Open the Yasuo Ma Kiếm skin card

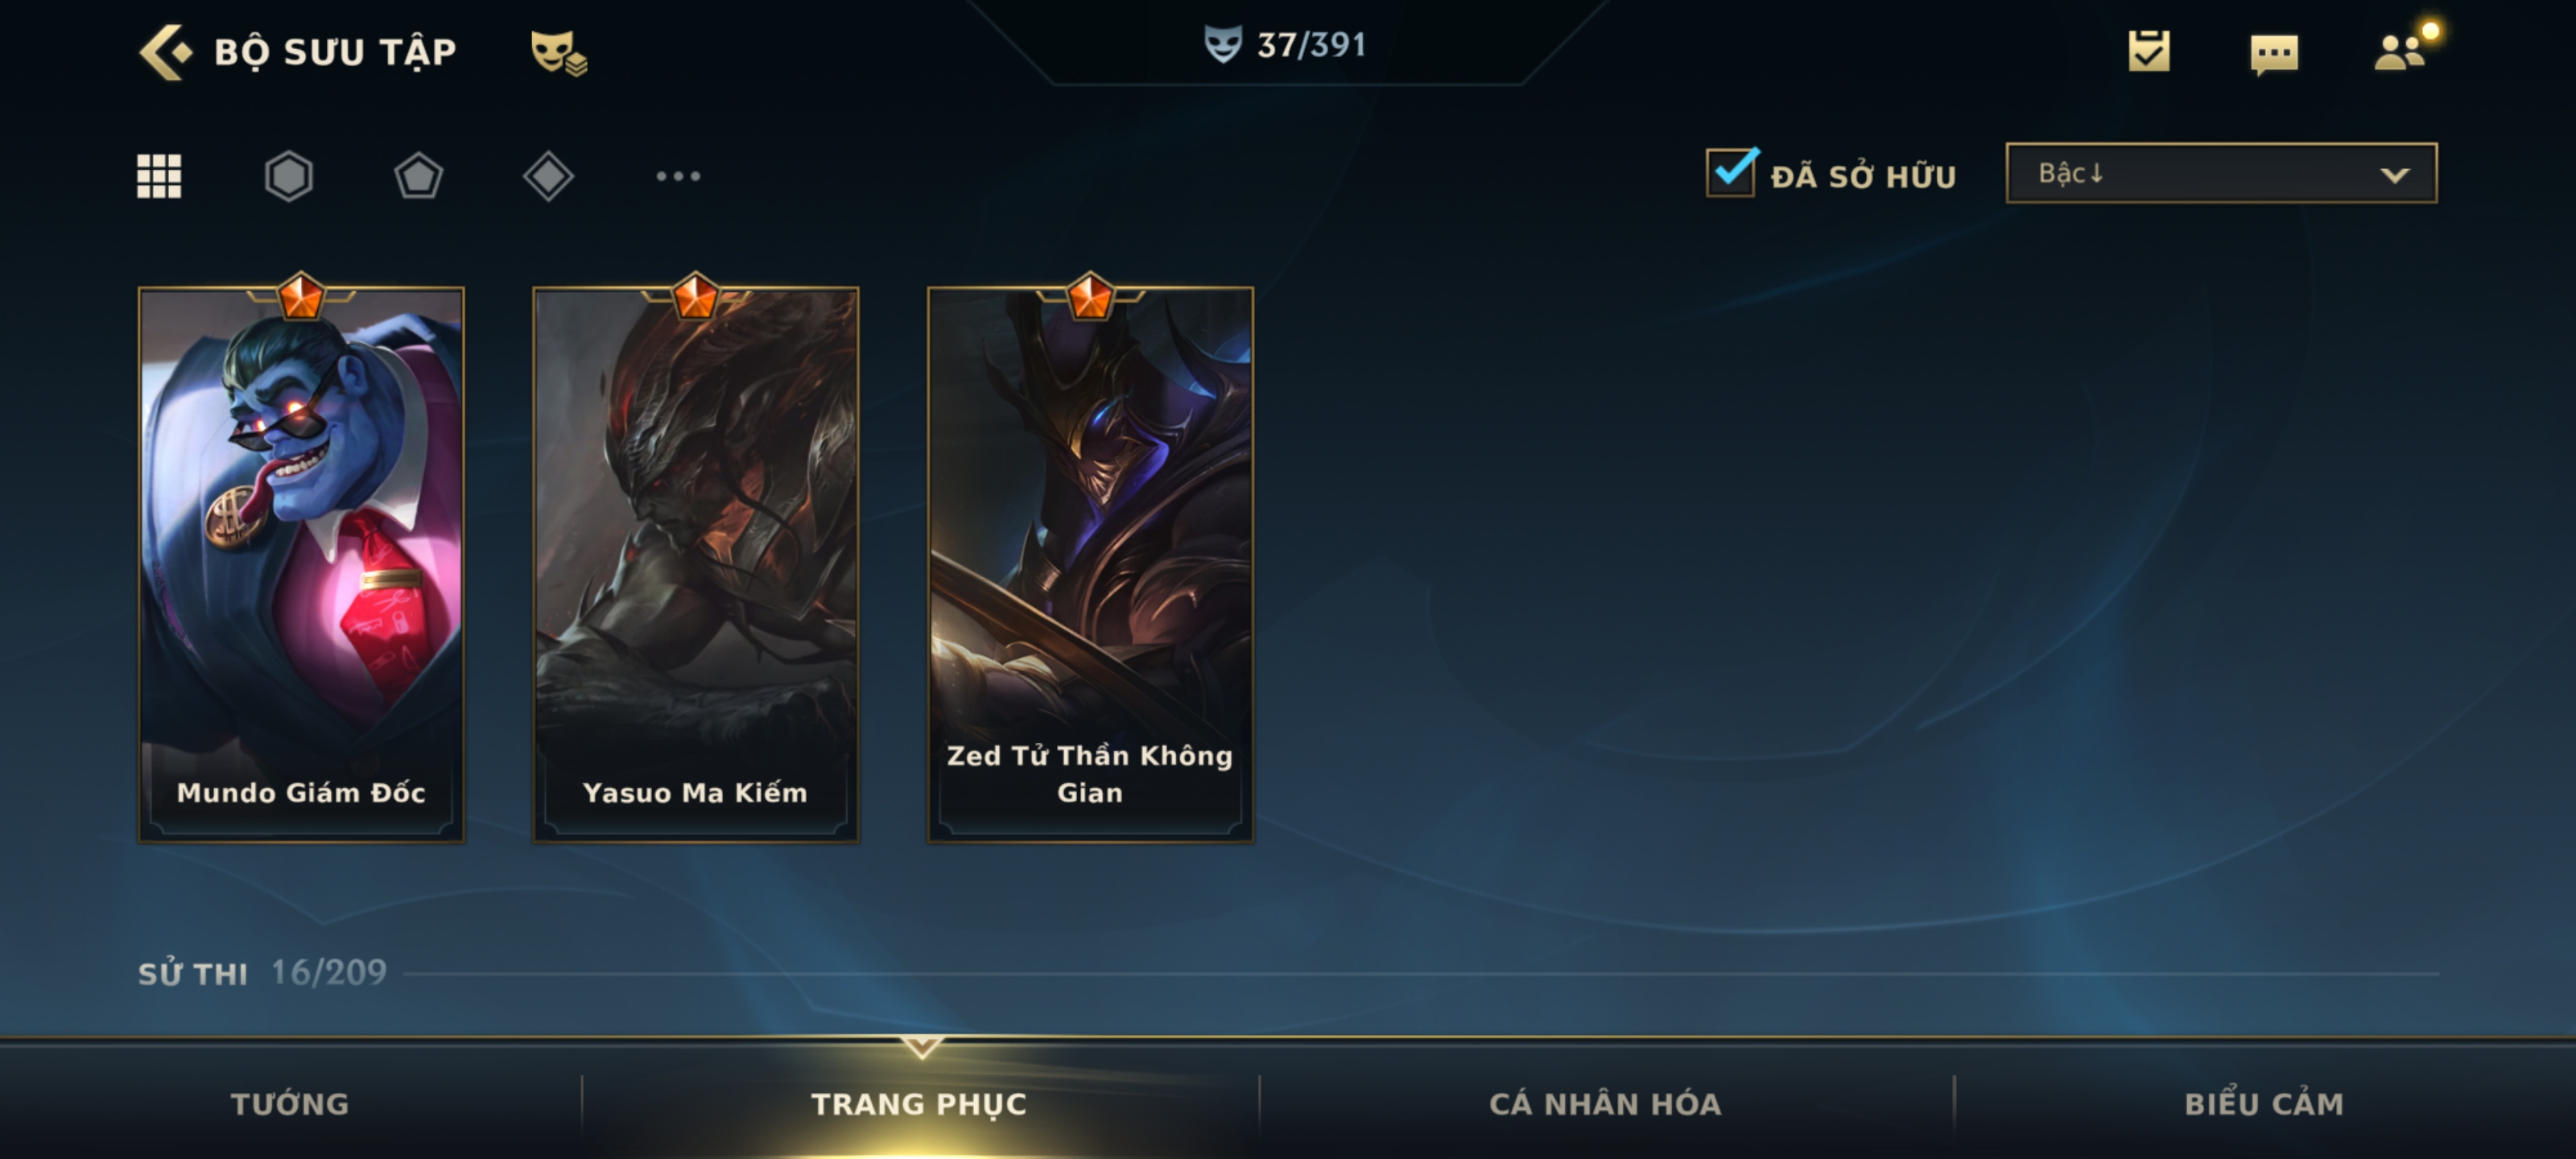[695, 564]
